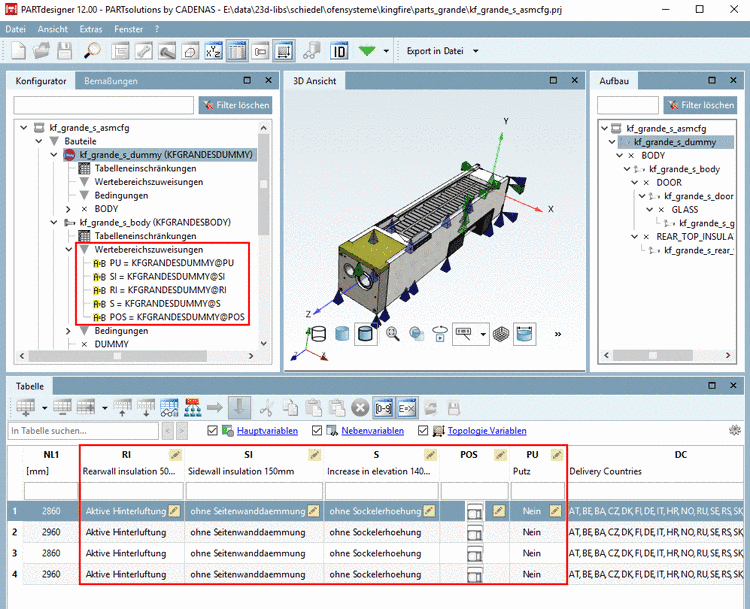The width and height of the screenshot is (750, 609).
Task: Show more 3D view tools via » button
Action: tap(558, 334)
